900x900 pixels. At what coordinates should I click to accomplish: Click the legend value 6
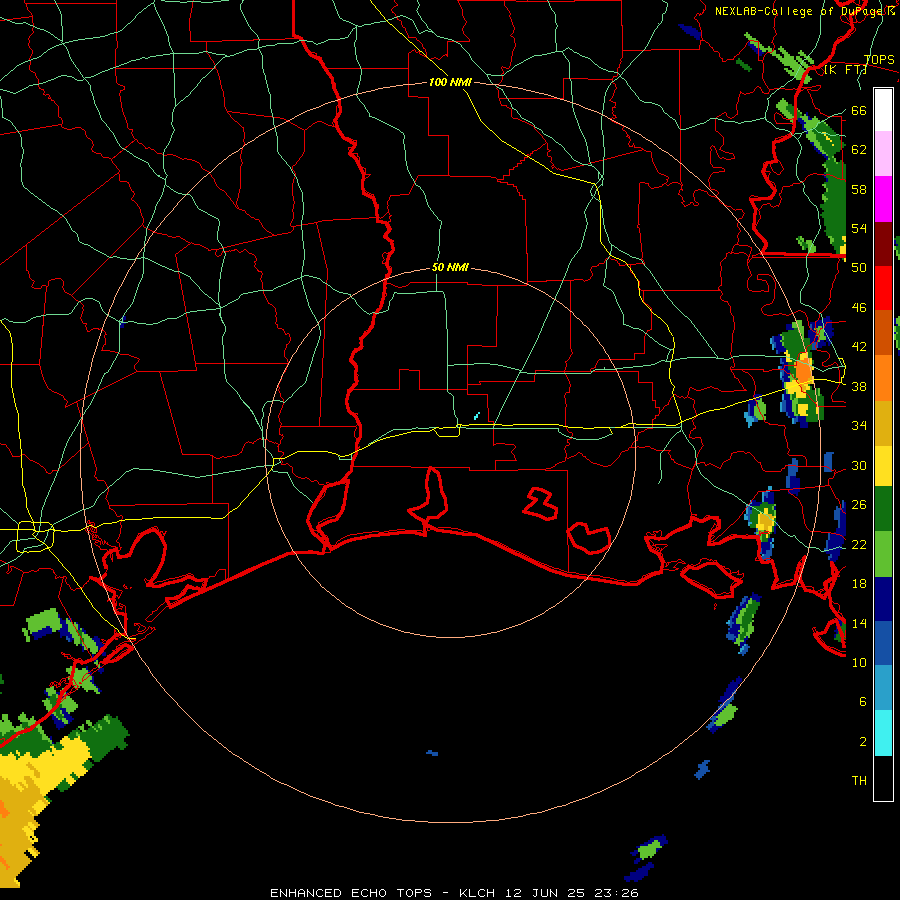click(862, 702)
